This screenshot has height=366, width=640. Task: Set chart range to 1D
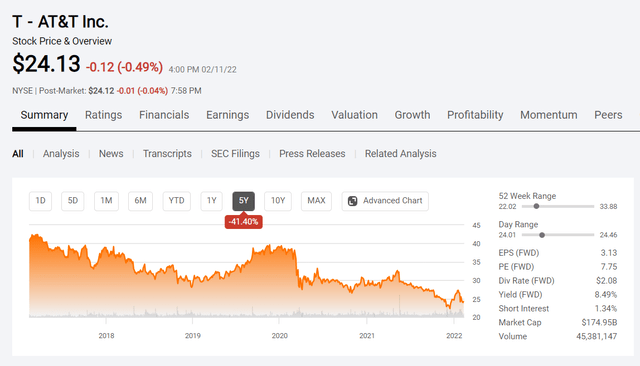[x=40, y=201]
